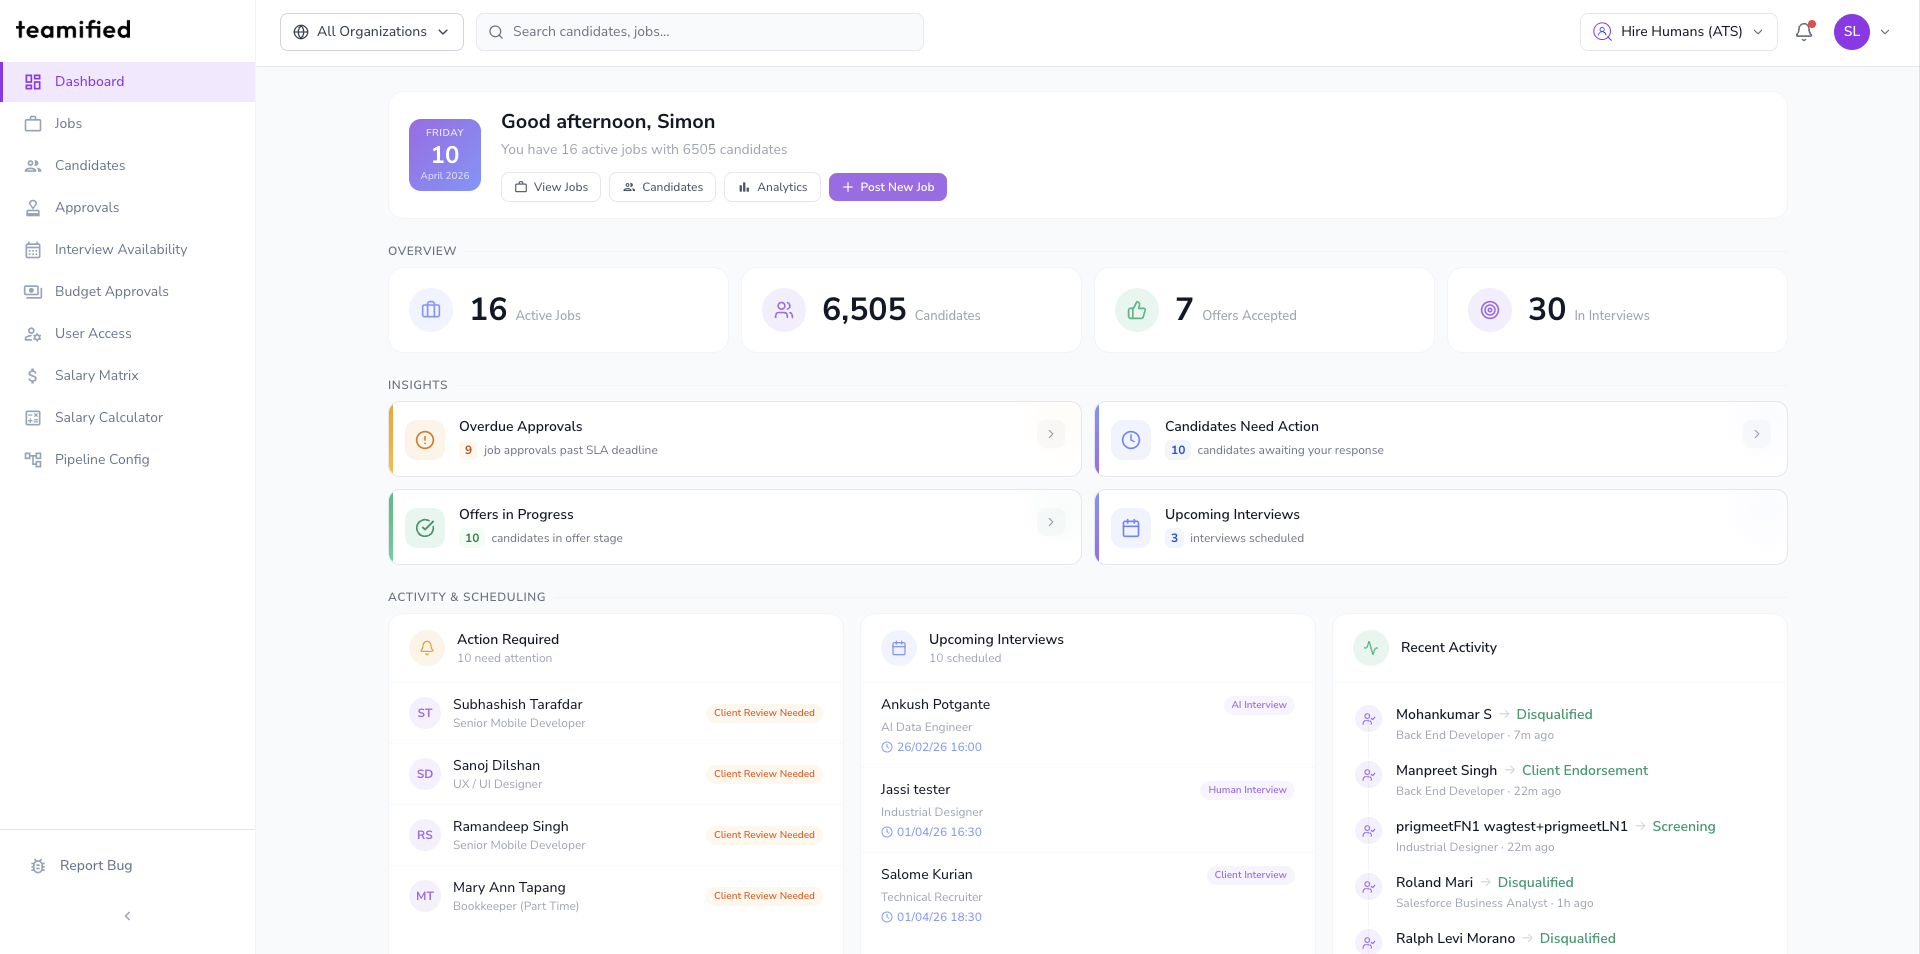Screen dimensions: 1920x954
Task: Open Analytics from the greeting card
Action: coord(771,187)
